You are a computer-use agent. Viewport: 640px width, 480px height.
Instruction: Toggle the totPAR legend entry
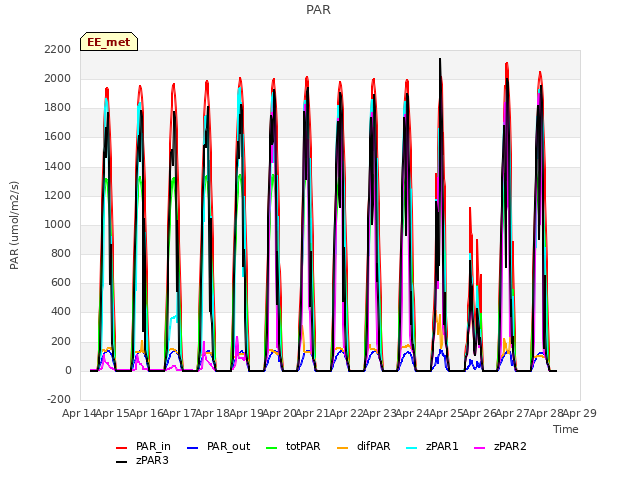[x=293, y=447]
